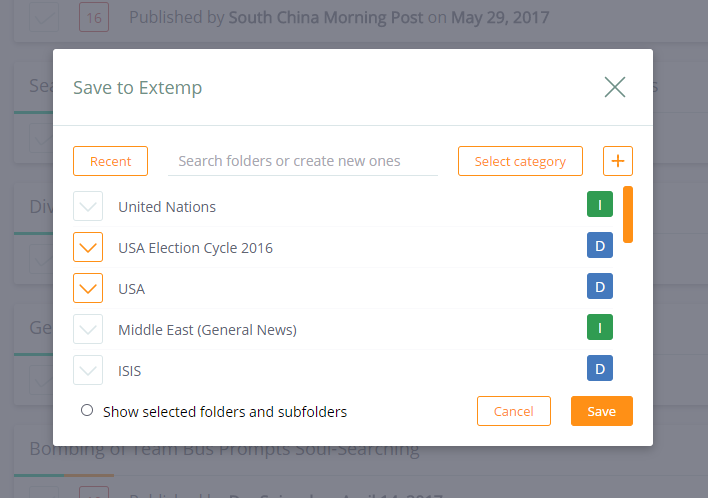
Task: Click the 16 badge in background article row
Action: (94, 18)
